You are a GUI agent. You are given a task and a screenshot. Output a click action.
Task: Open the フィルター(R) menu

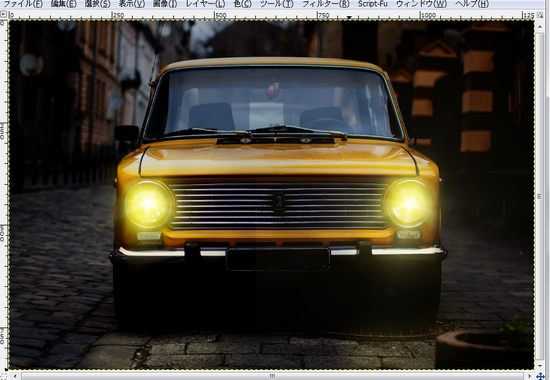pos(326,4)
